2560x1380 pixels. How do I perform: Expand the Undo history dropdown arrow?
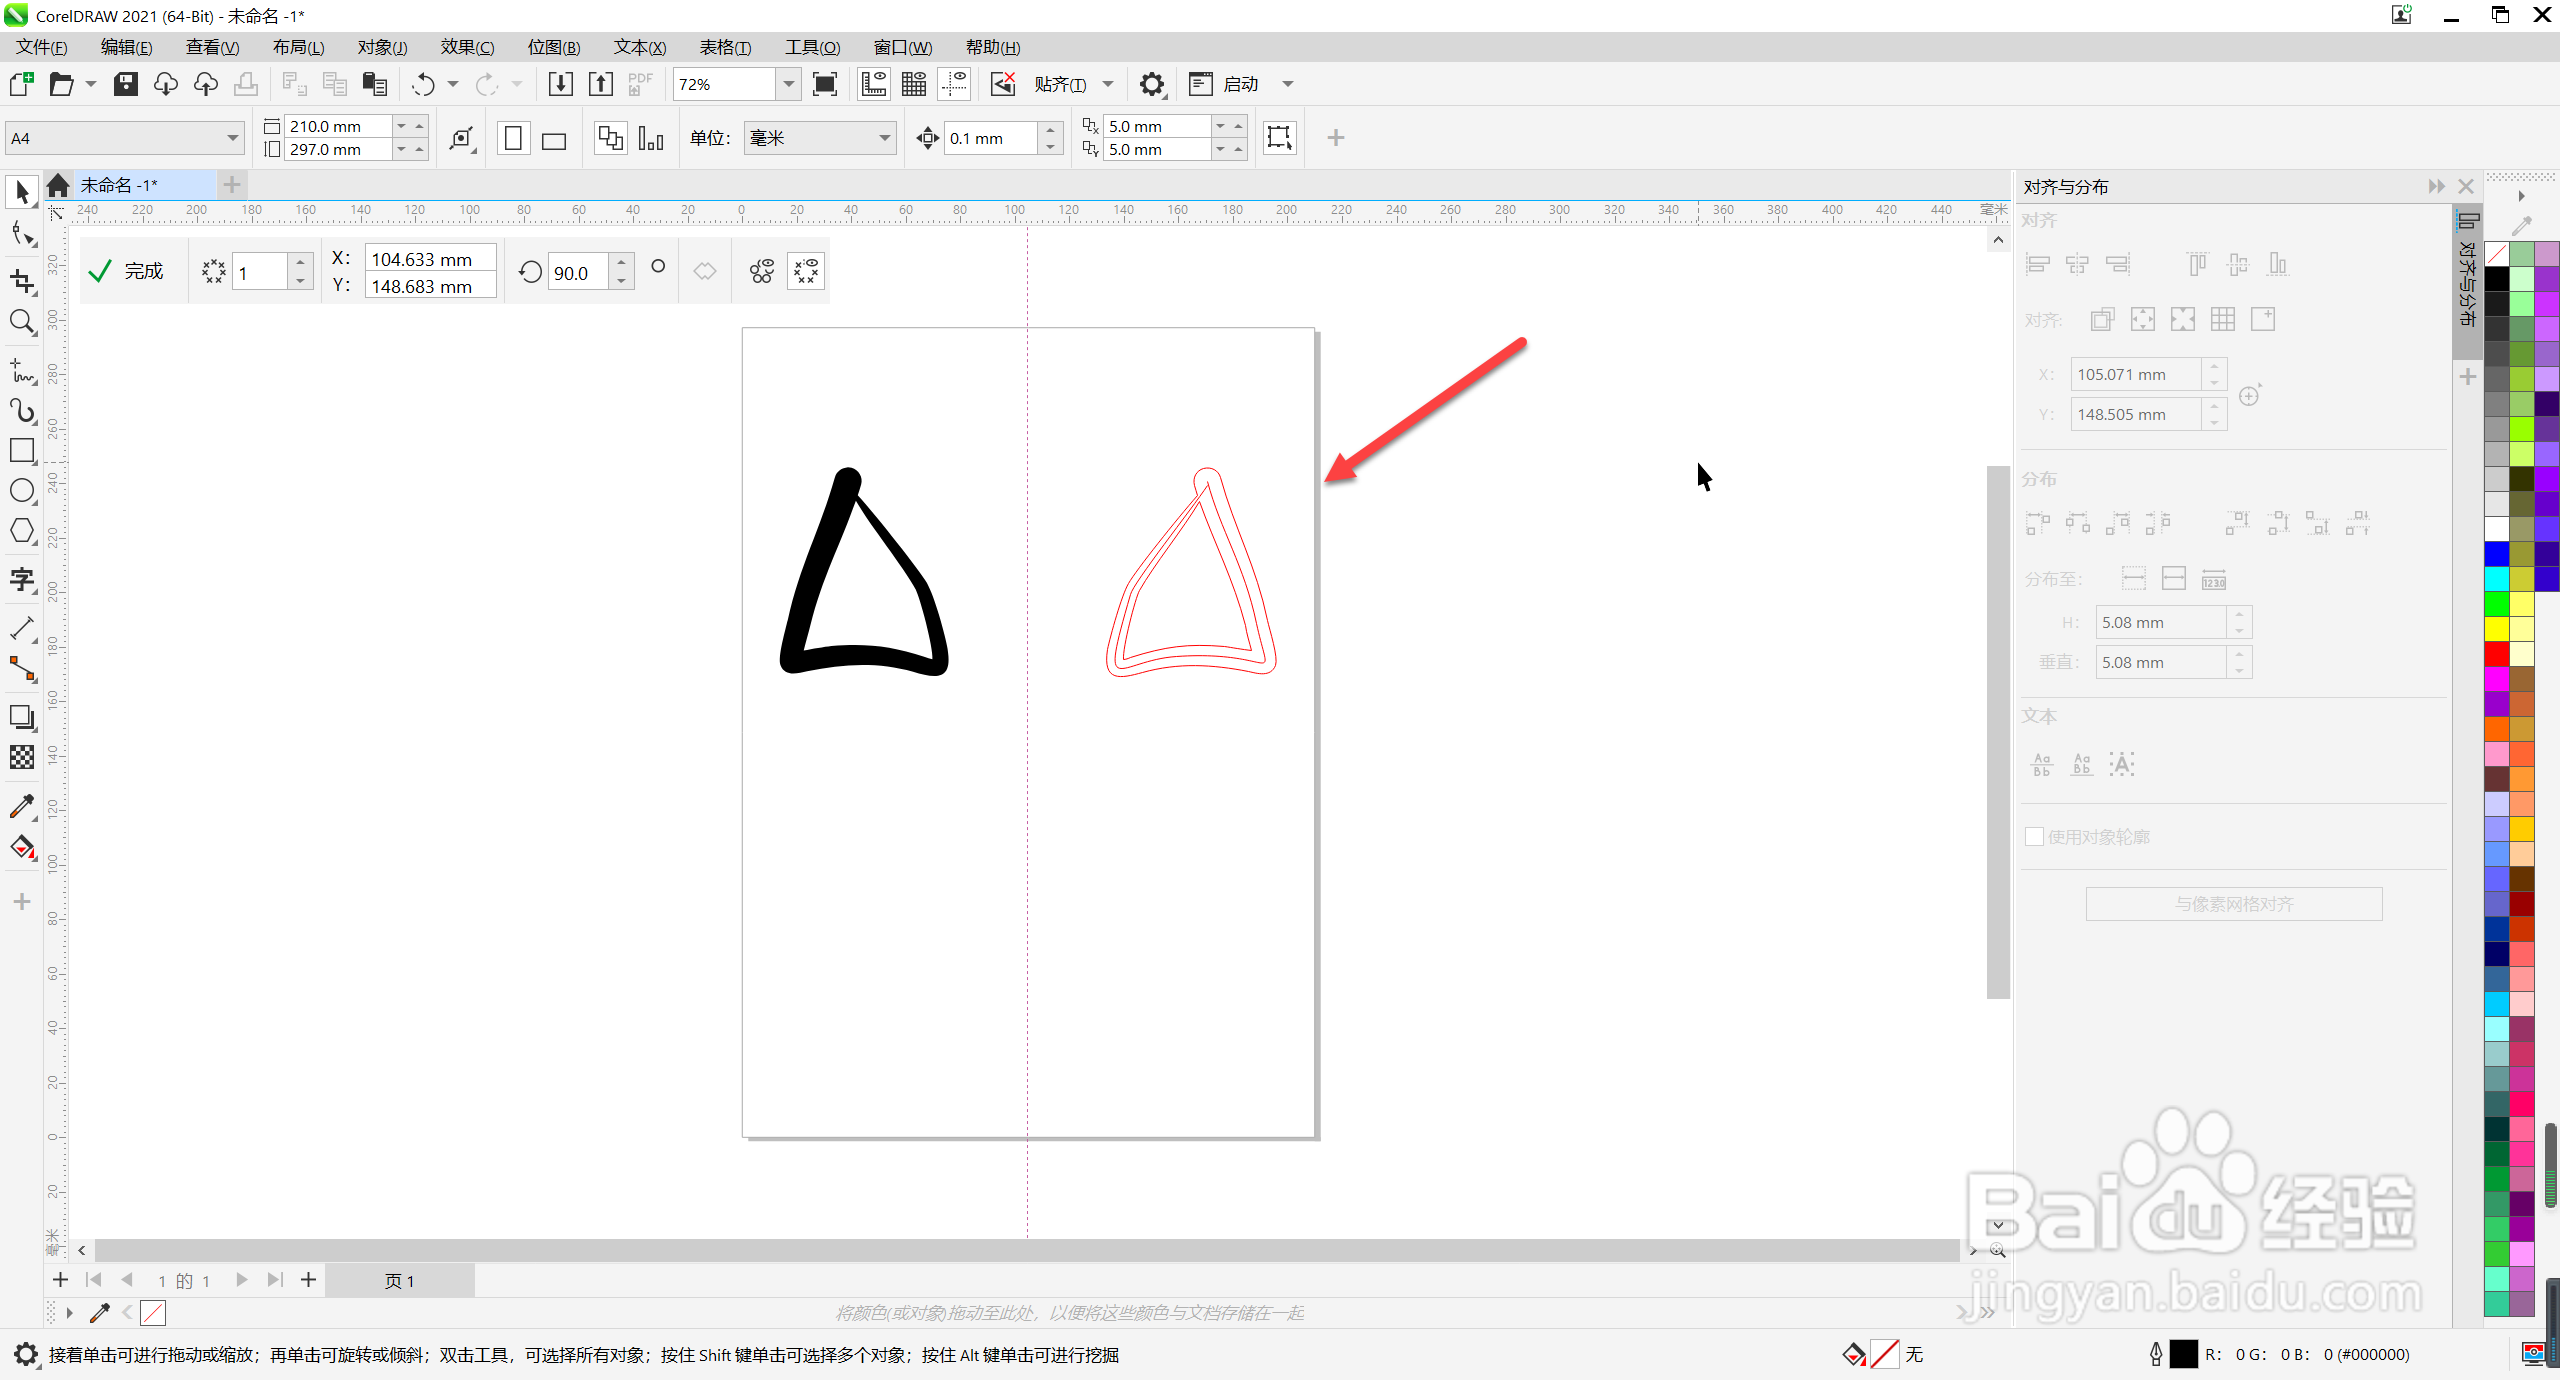tap(453, 84)
